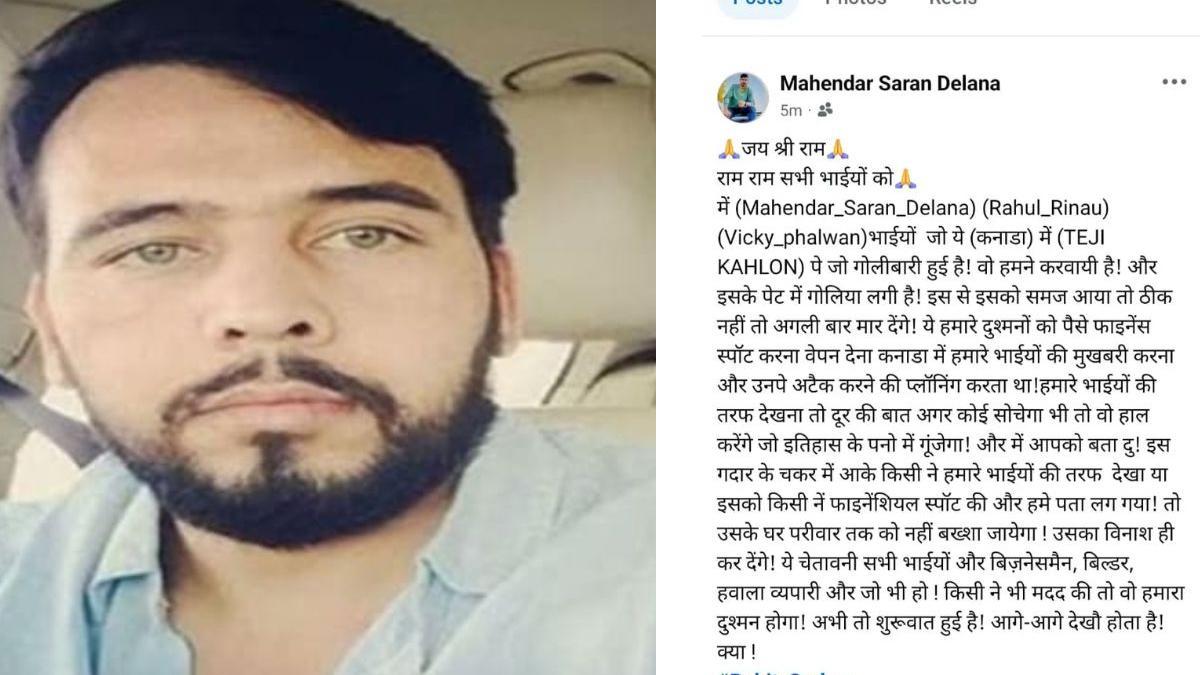Switch to the Reels tab

(952, 3)
